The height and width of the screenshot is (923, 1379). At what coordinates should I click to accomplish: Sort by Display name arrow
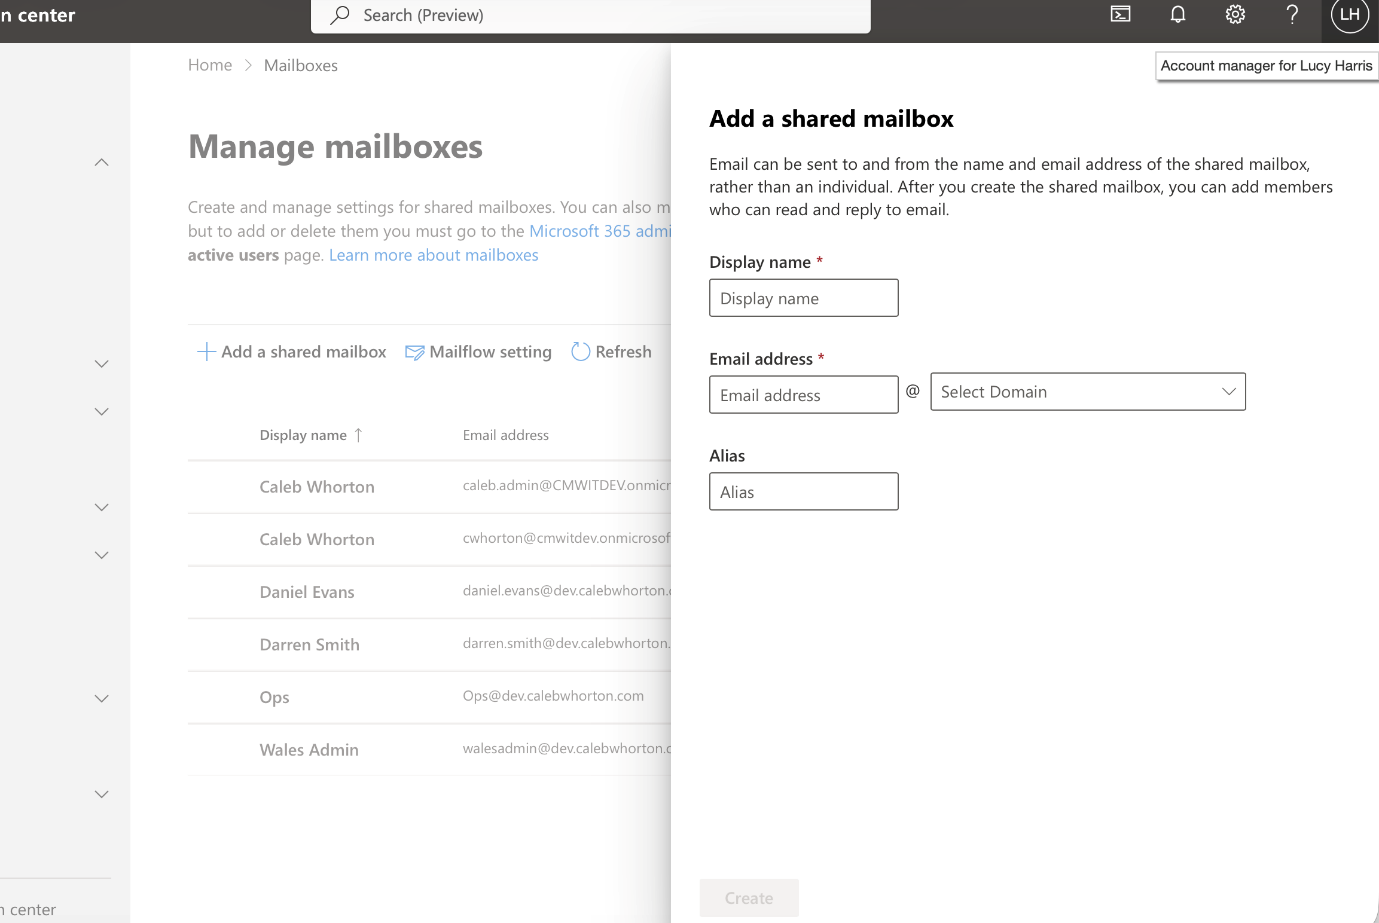(358, 435)
